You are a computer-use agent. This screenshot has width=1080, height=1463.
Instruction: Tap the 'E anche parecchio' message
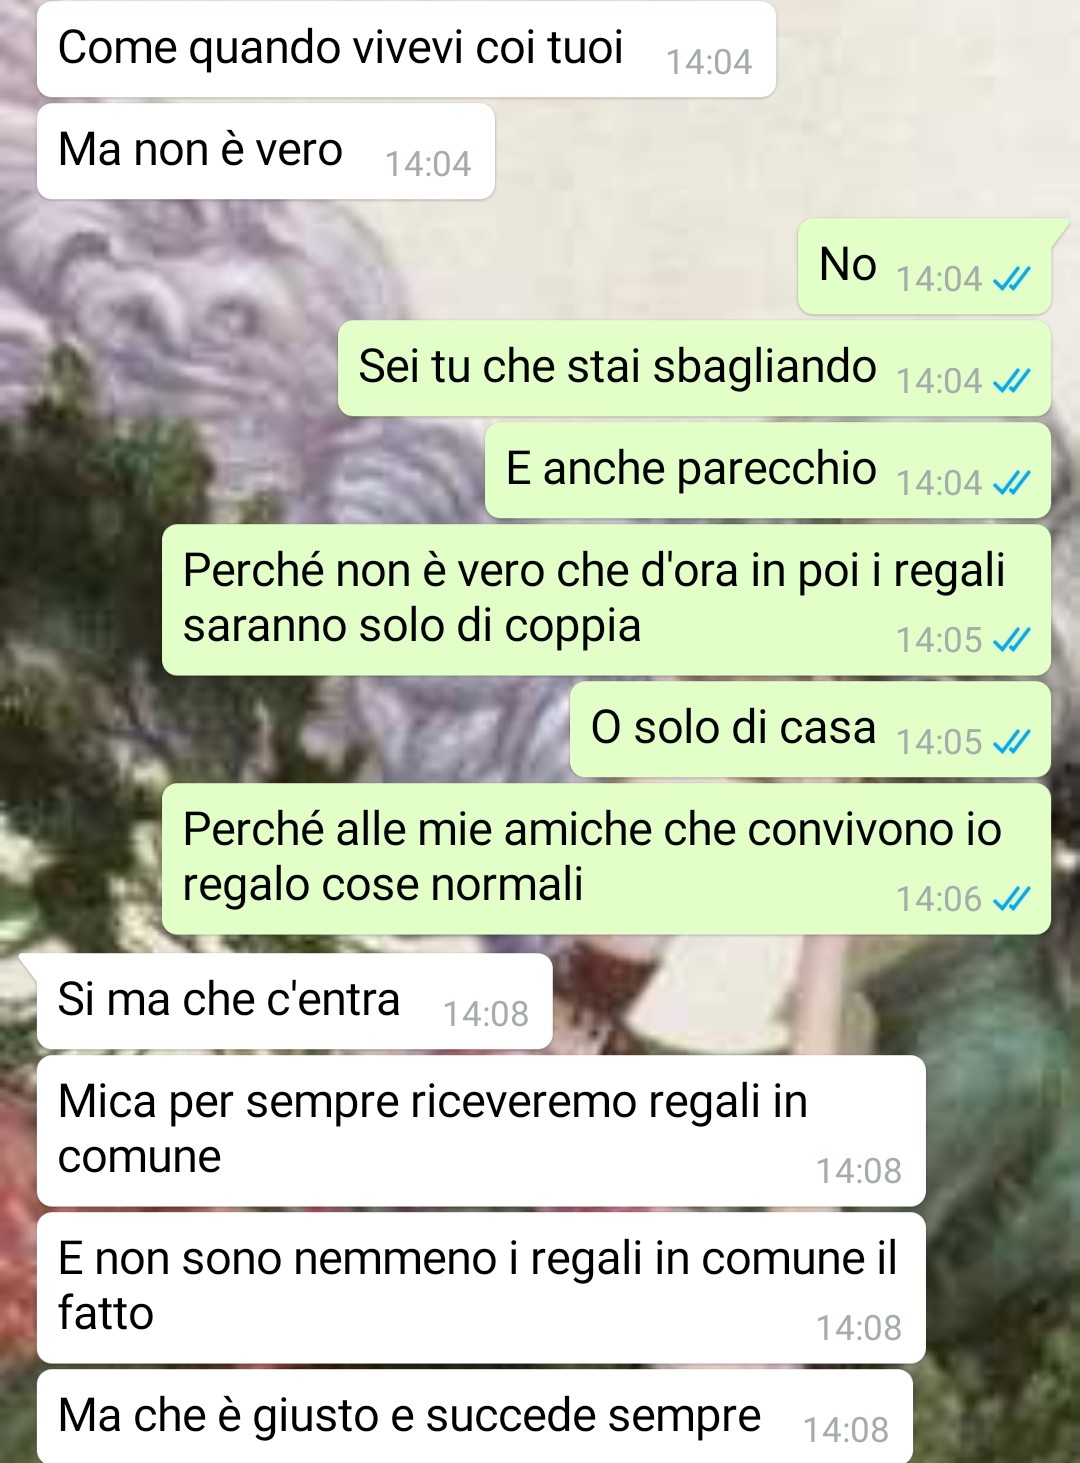pos(768,470)
